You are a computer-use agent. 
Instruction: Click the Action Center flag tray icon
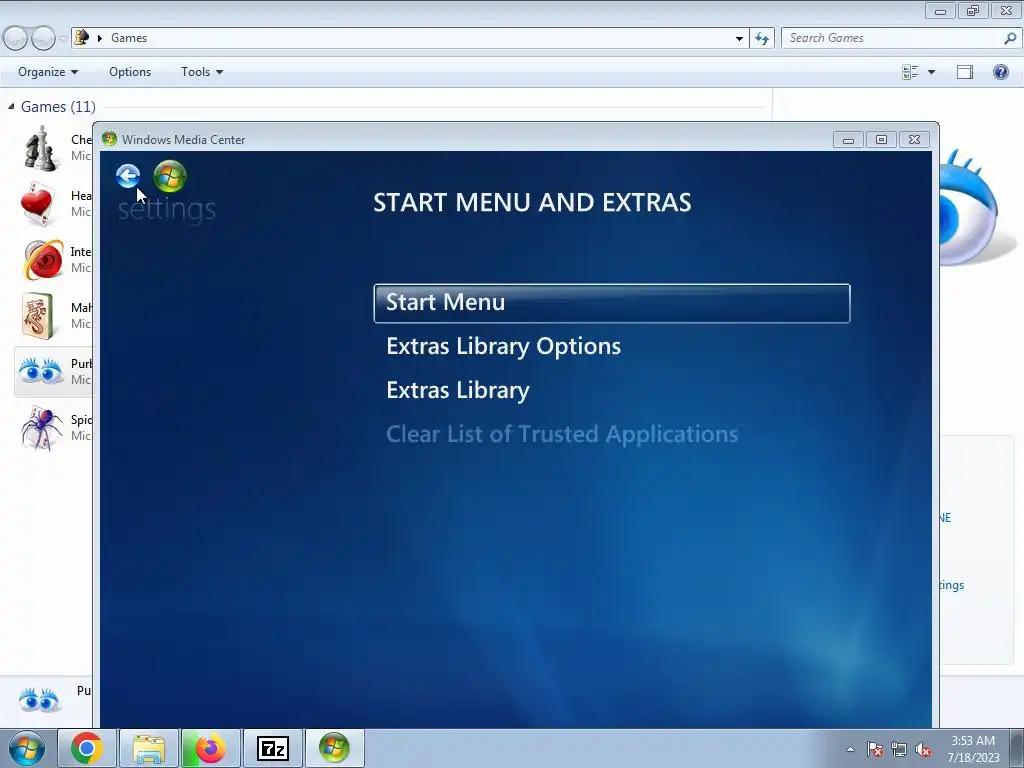point(874,749)
